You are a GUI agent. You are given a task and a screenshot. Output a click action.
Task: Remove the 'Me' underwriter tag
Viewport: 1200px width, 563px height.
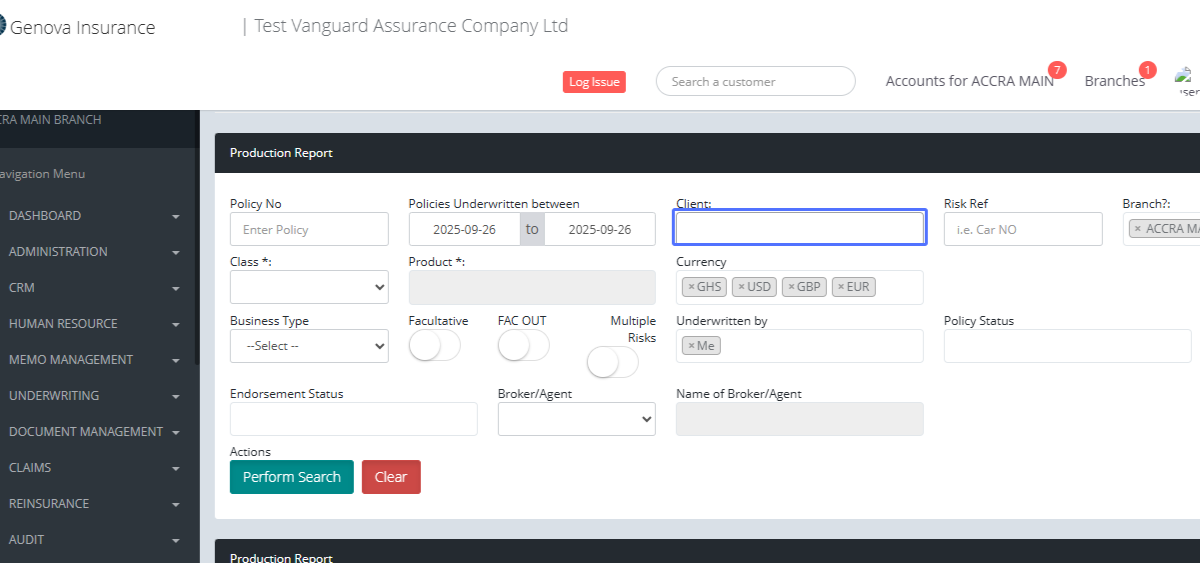coord(691,346)
